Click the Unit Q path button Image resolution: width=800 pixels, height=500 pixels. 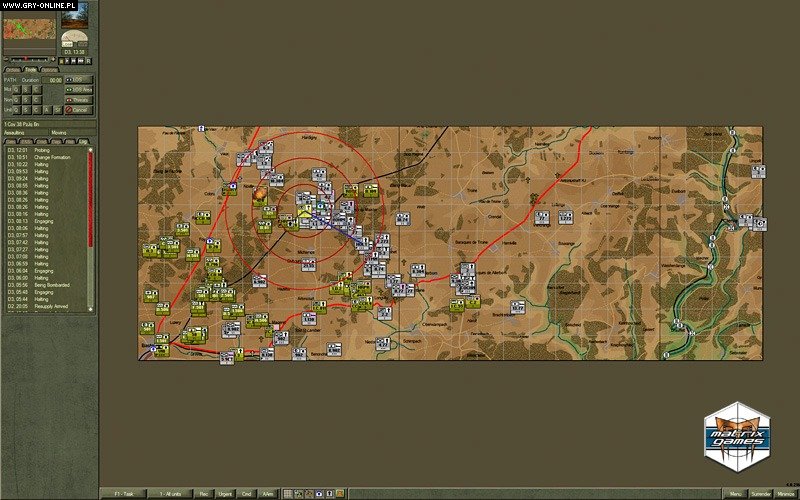pyautogui.click(x=16, y=110)
